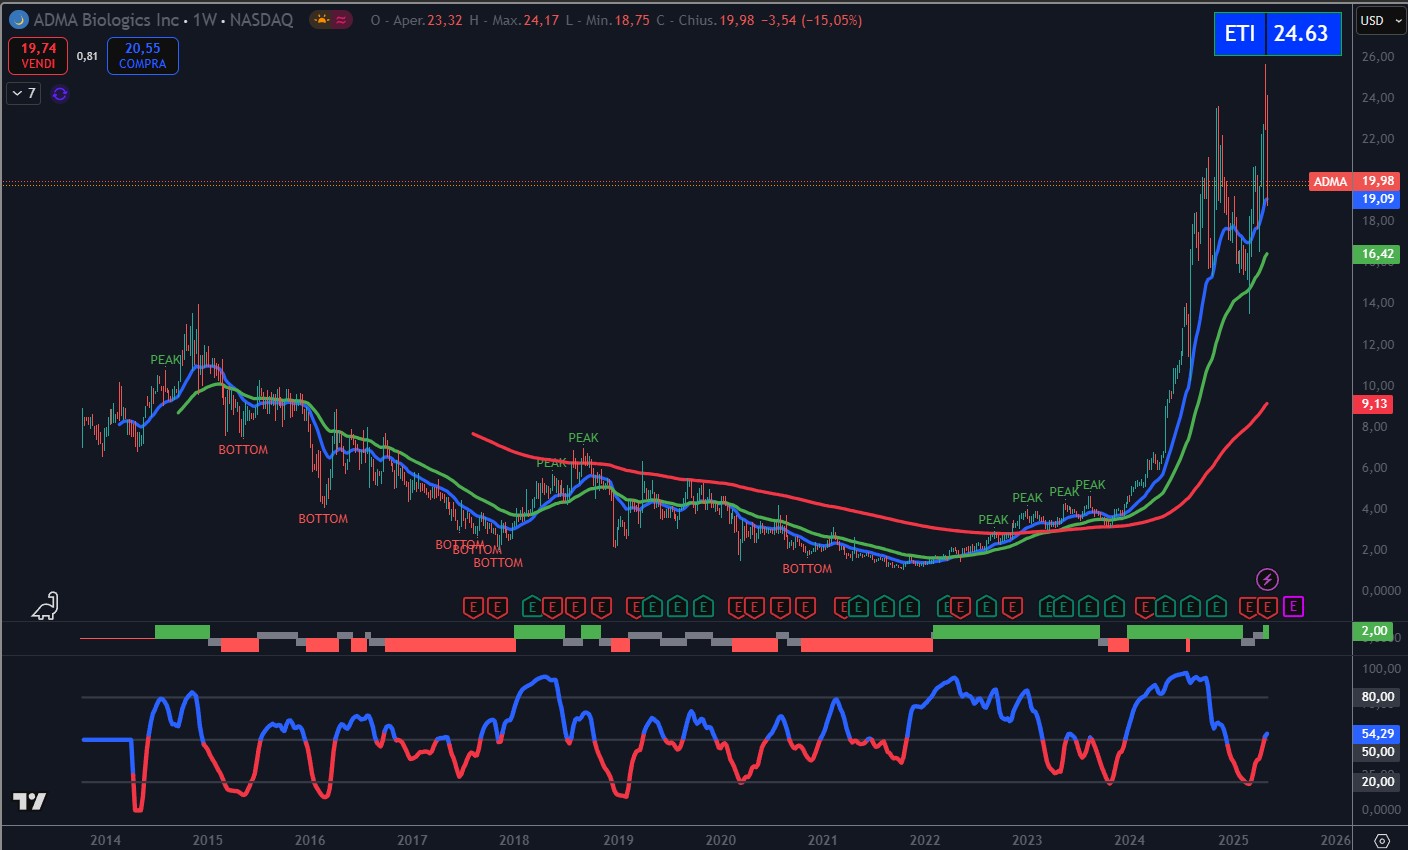
Task: Click the green 16,42 moving average label
Action: 1377,254
